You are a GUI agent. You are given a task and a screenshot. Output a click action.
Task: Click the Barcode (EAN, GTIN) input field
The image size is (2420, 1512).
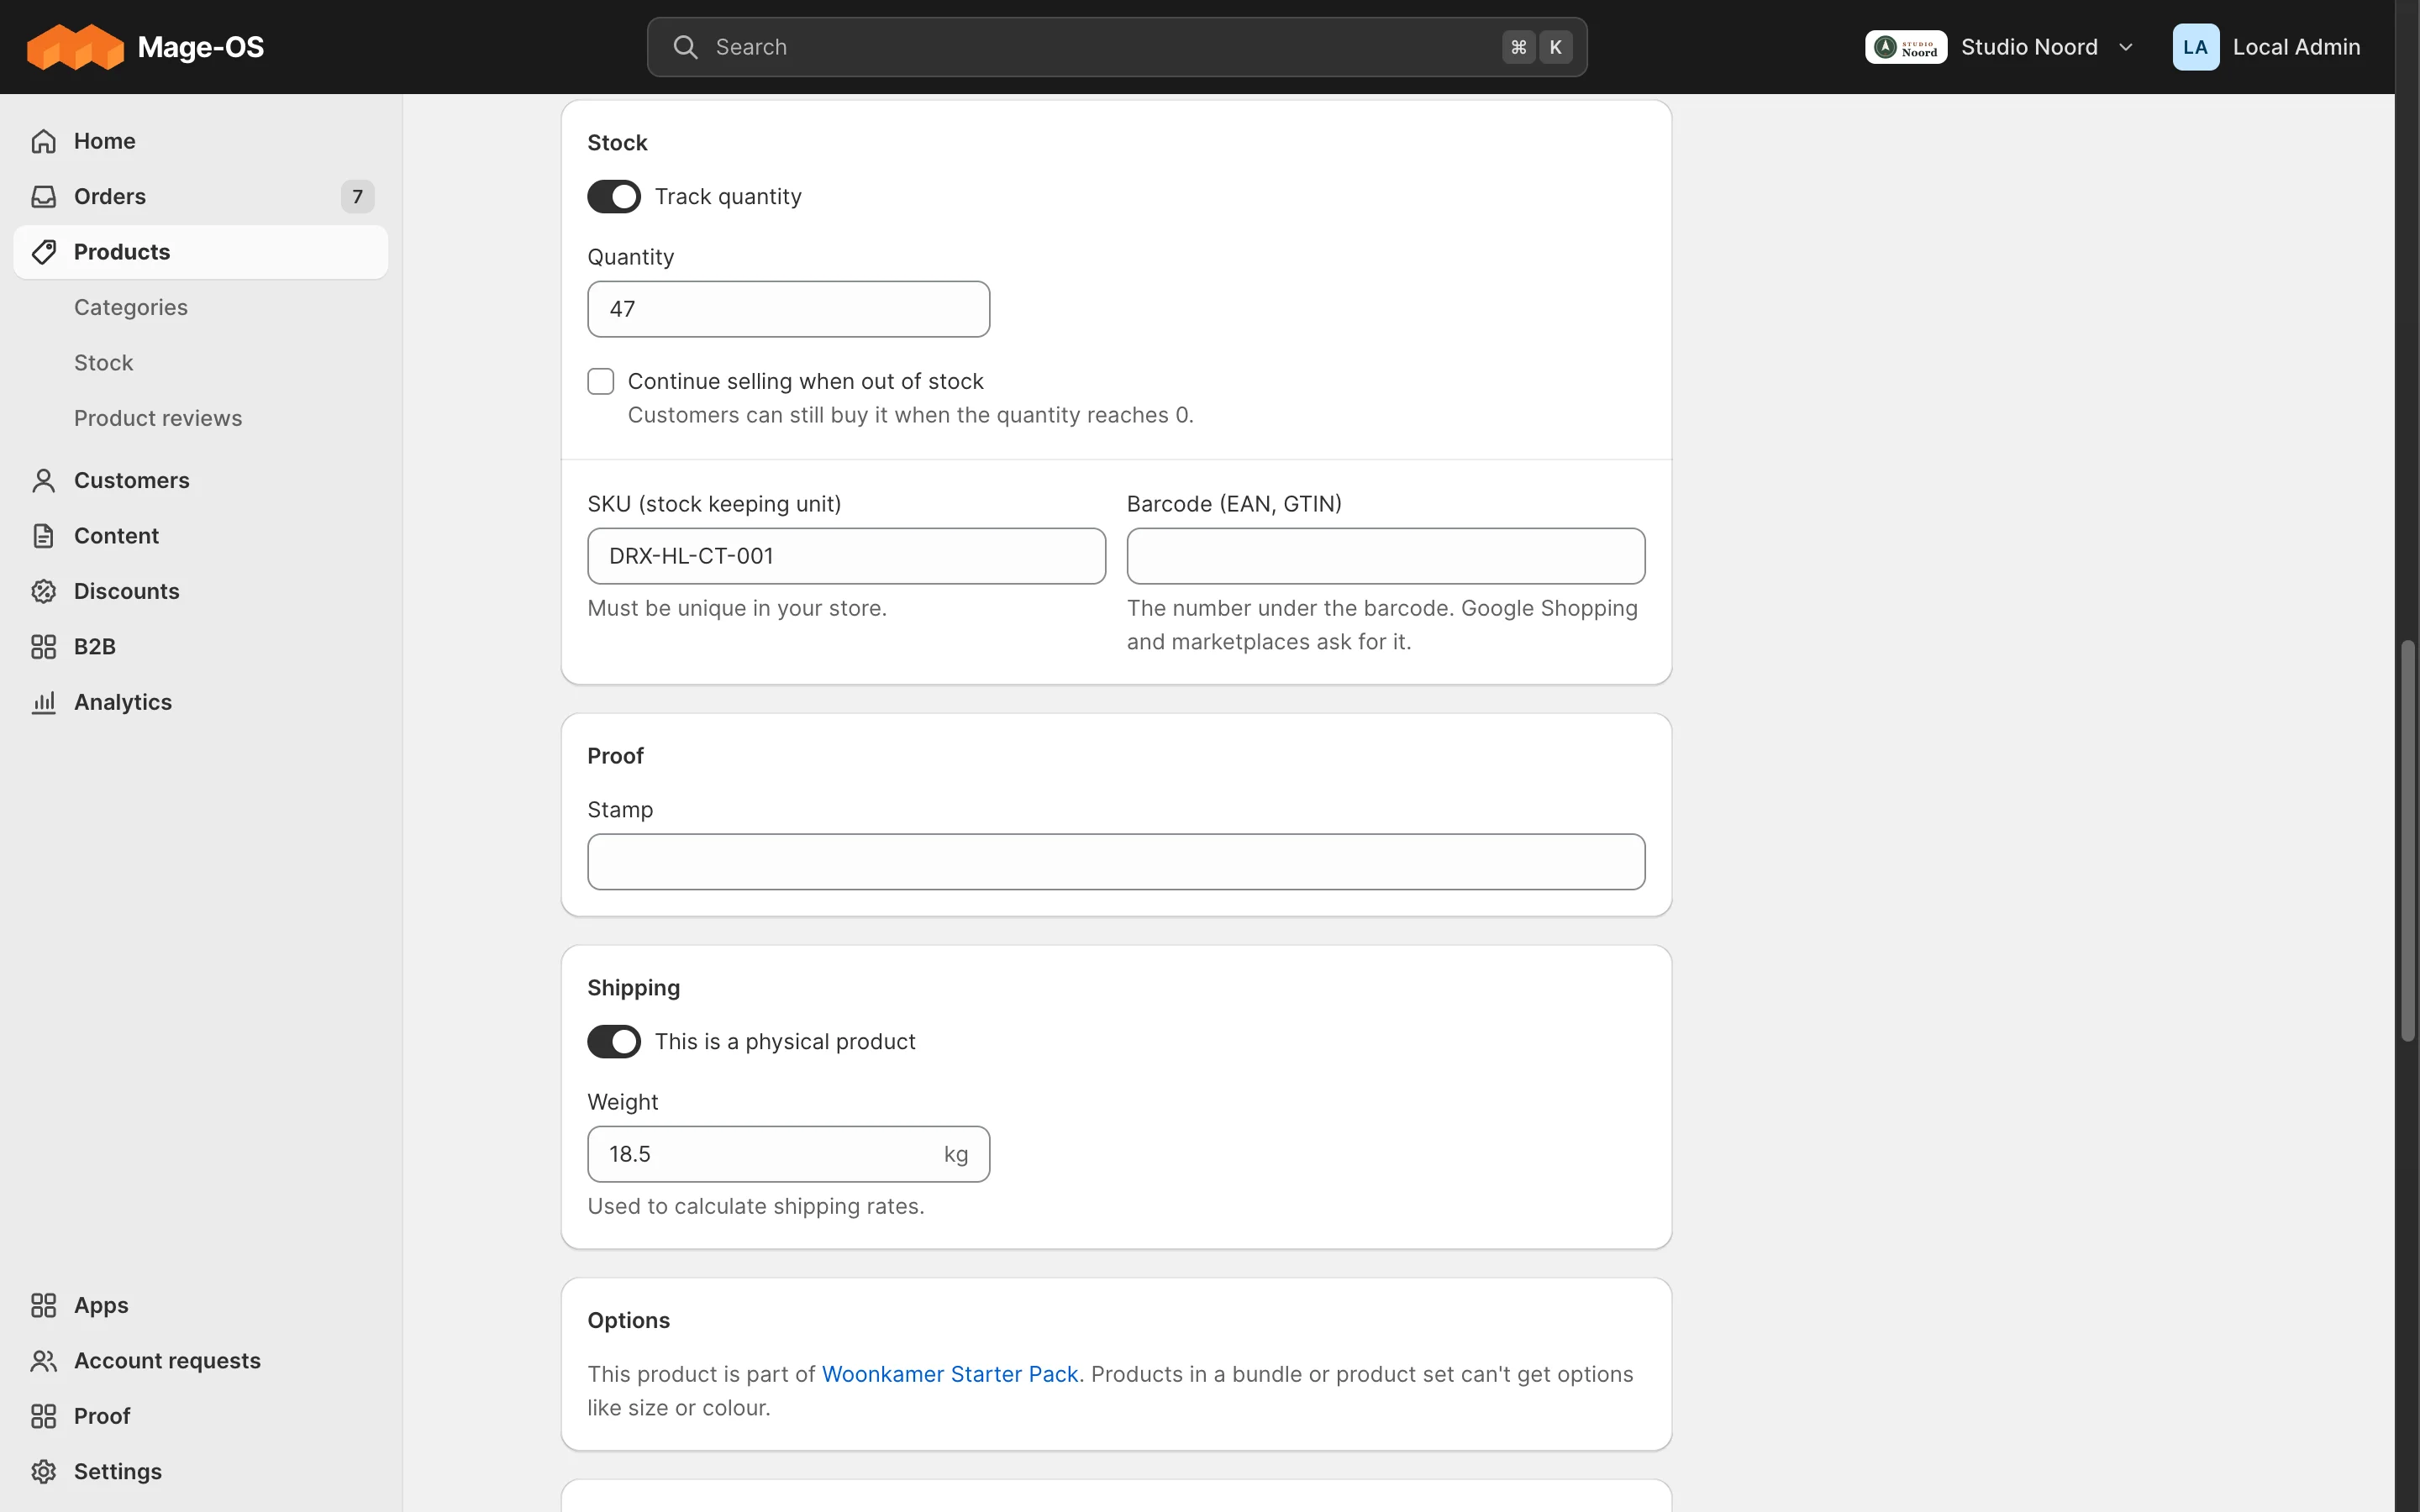(x=1386, y=556)
